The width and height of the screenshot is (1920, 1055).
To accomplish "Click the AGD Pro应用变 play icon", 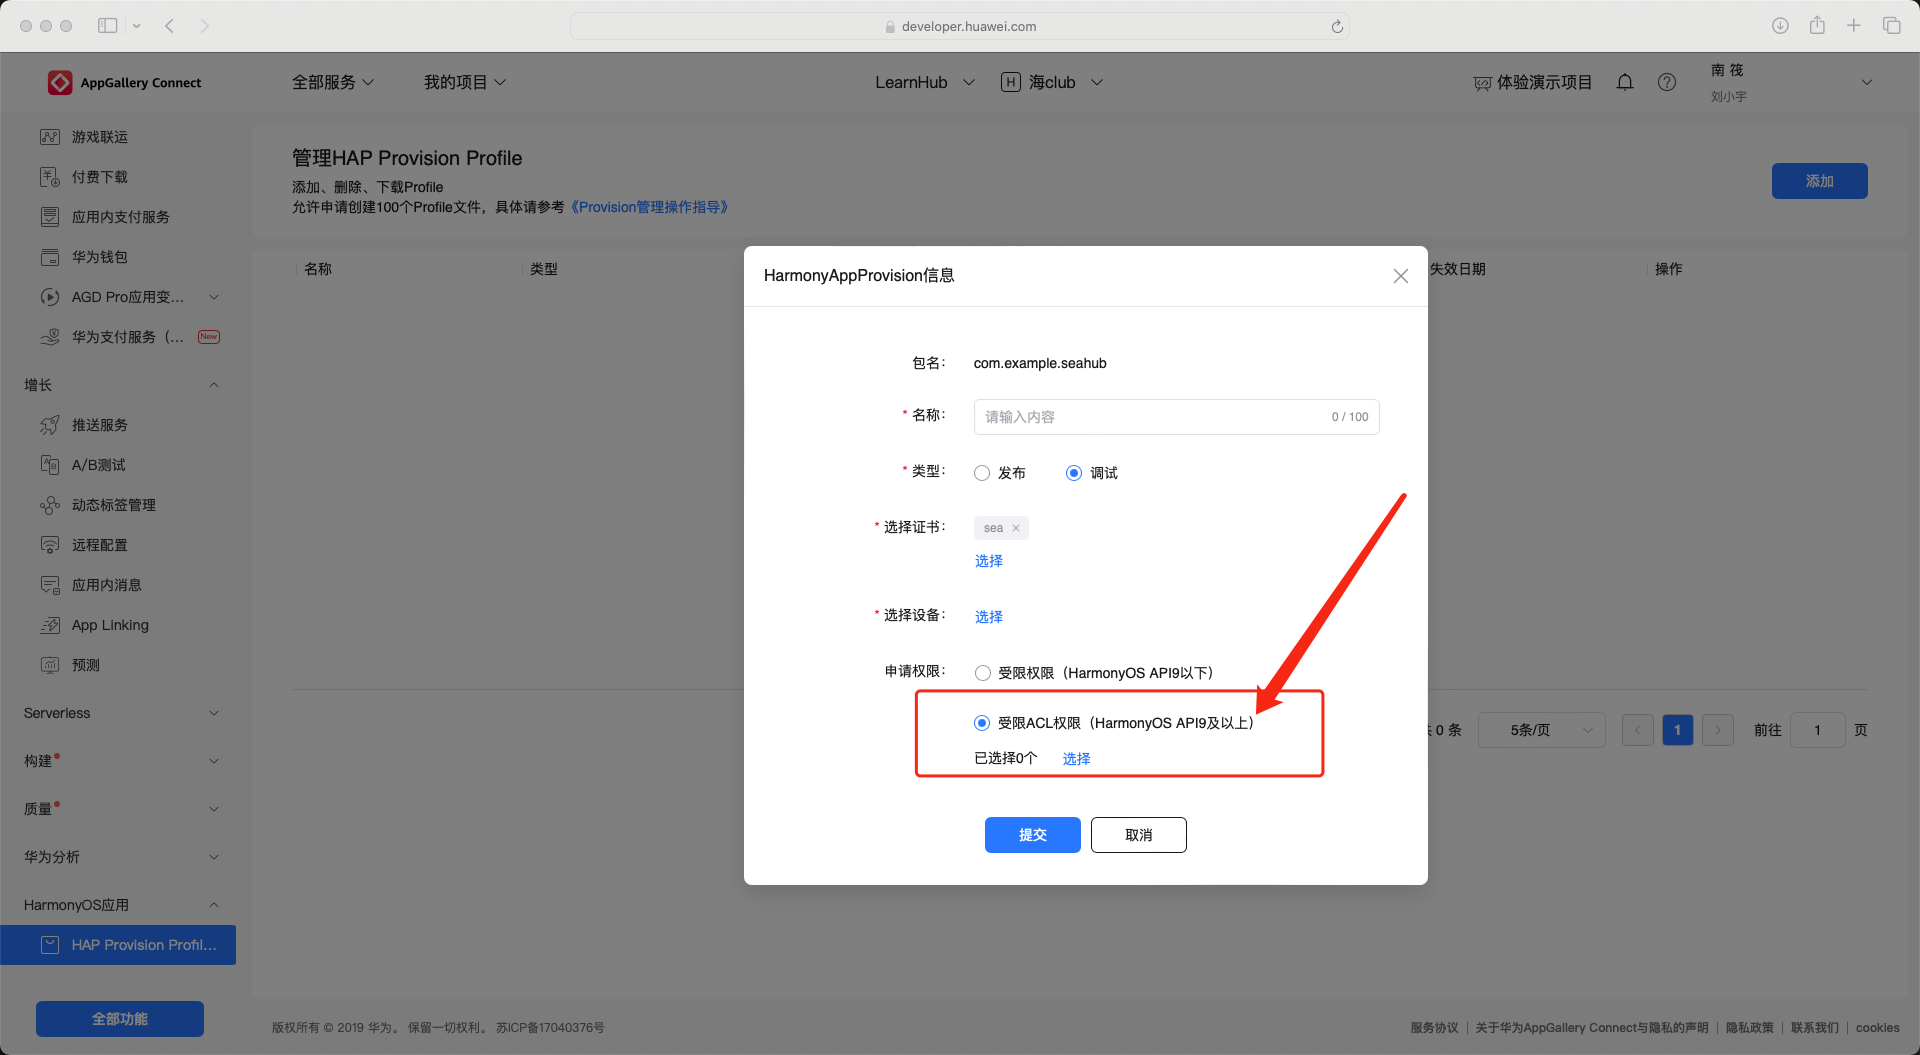I will 50,297.
